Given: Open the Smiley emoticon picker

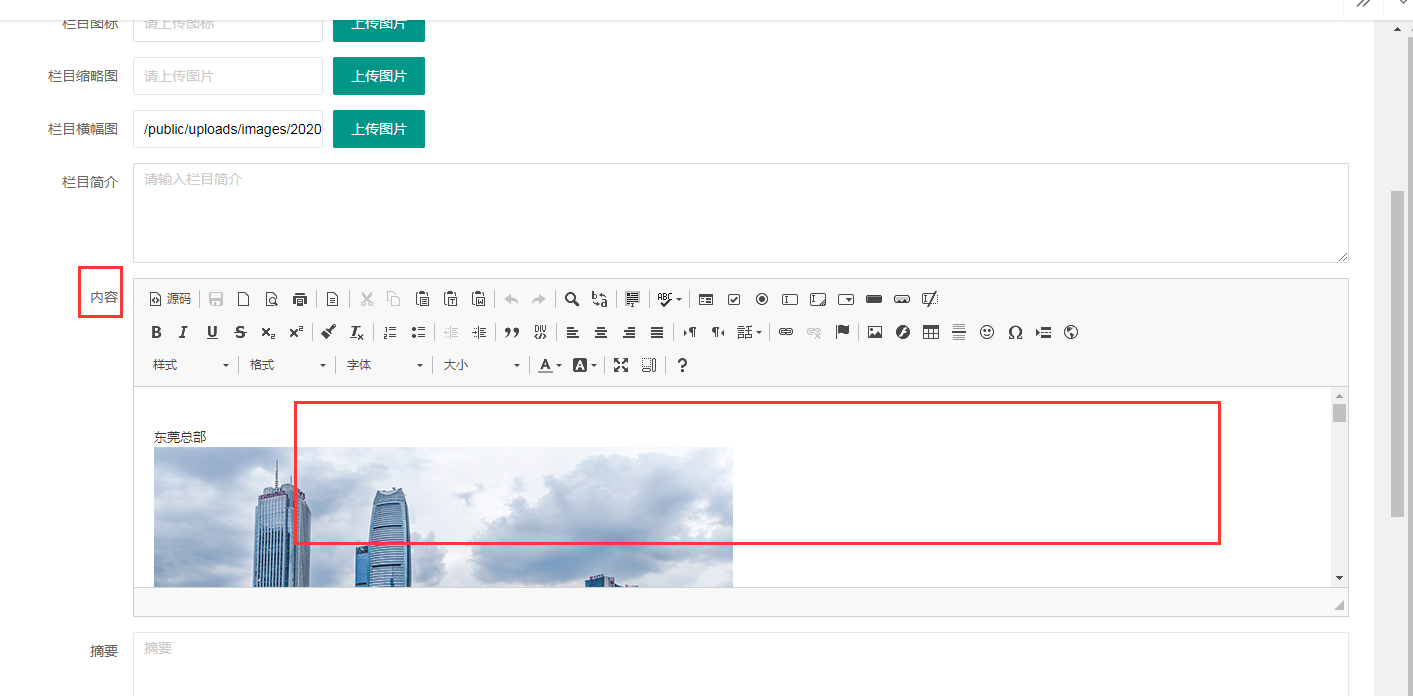Looking at the screenshot, I should 987,332.
